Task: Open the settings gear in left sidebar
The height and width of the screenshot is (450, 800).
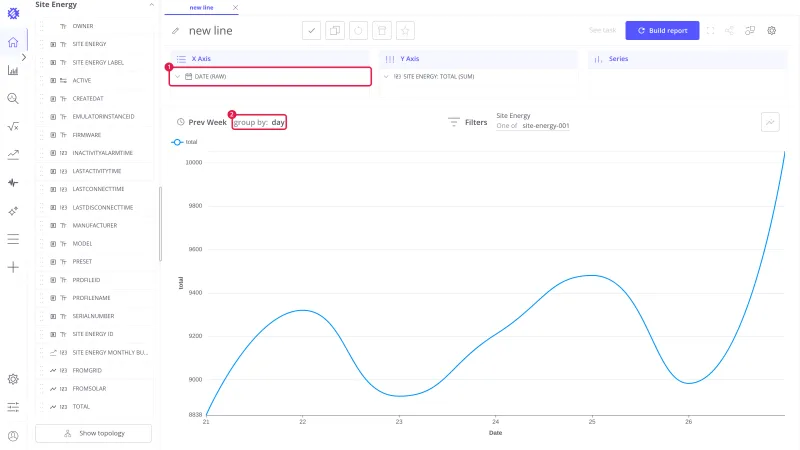Action: 13,379
